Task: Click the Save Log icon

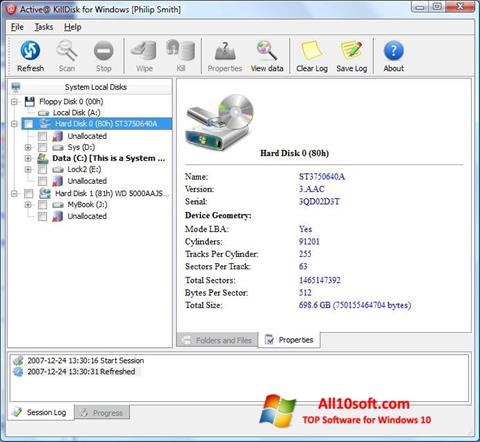Action: click(351, 51)
